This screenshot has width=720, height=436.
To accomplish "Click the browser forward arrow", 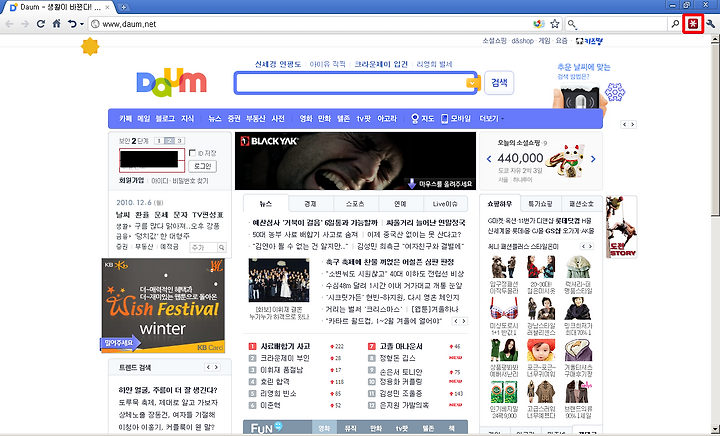I will 25,24.
